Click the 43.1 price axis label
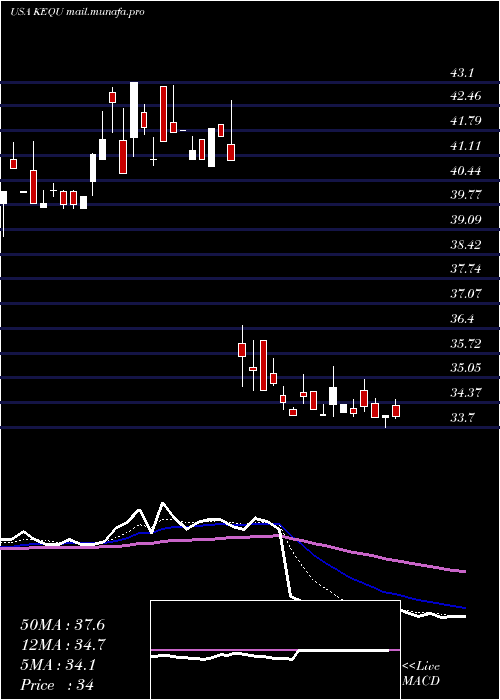The width and height of the screenshot is (500, 700). 462,73
